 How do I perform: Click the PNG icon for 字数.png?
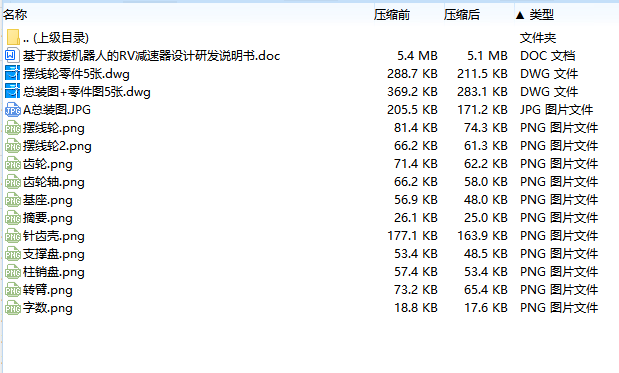13,308
